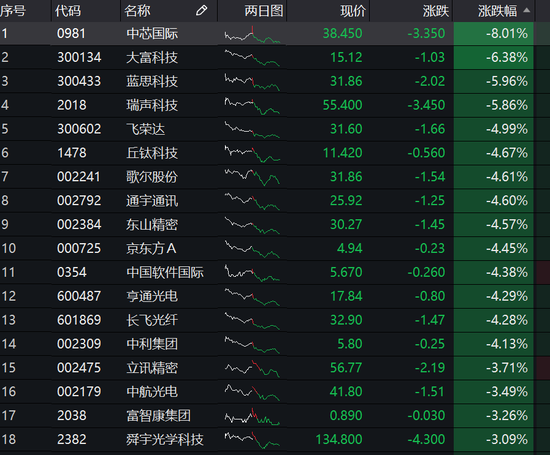
Task: Open the two-day chart for 富智康集团
Action: coord(252,416)
